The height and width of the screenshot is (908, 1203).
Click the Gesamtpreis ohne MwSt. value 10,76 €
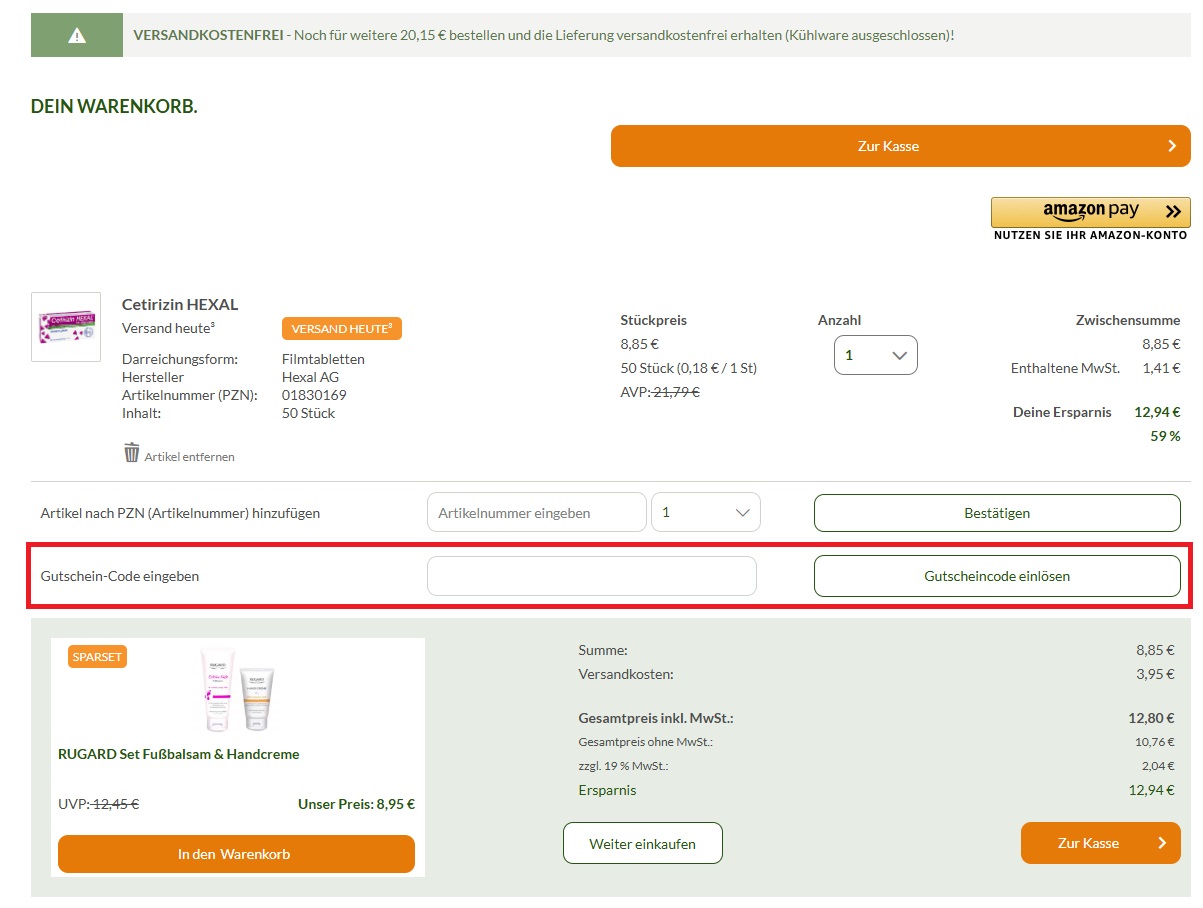coord(1155,742)
